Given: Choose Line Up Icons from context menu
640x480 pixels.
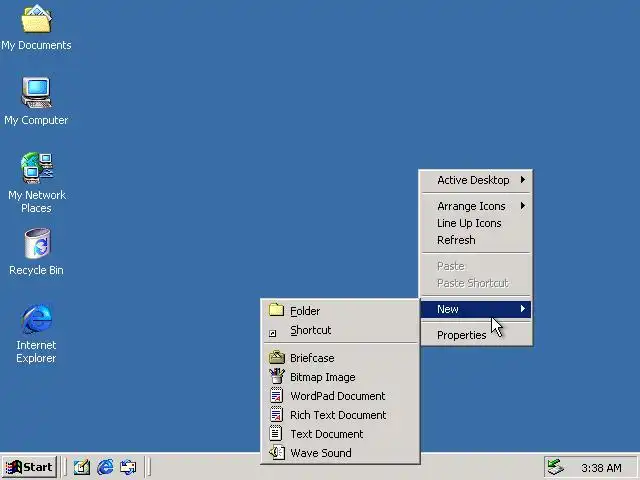Looking at the screenshot, I should 476,223.
